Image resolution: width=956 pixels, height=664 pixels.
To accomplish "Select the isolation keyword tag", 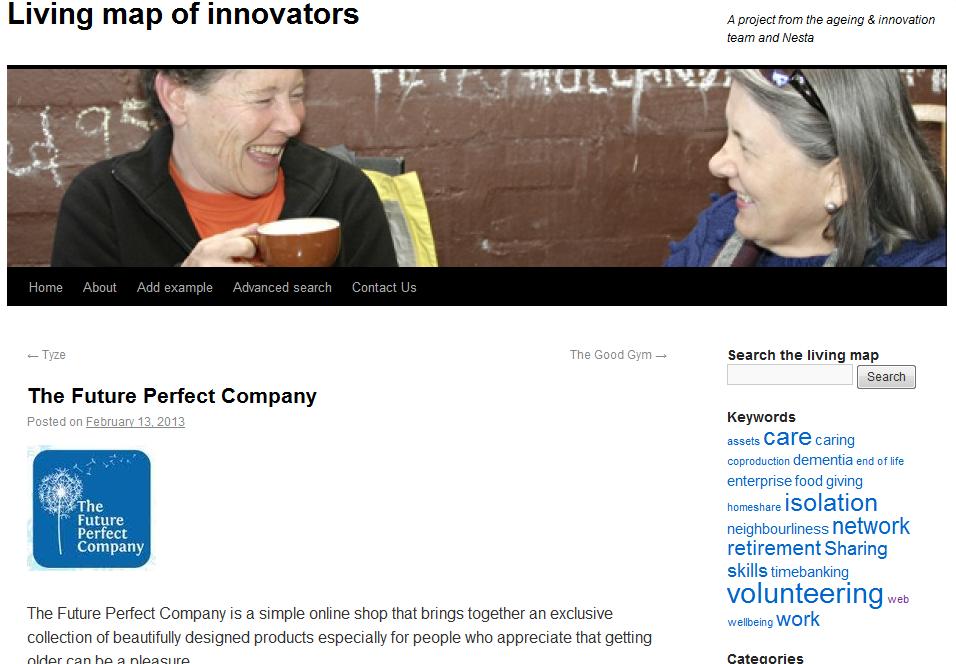I will click(x=830, y=503).
